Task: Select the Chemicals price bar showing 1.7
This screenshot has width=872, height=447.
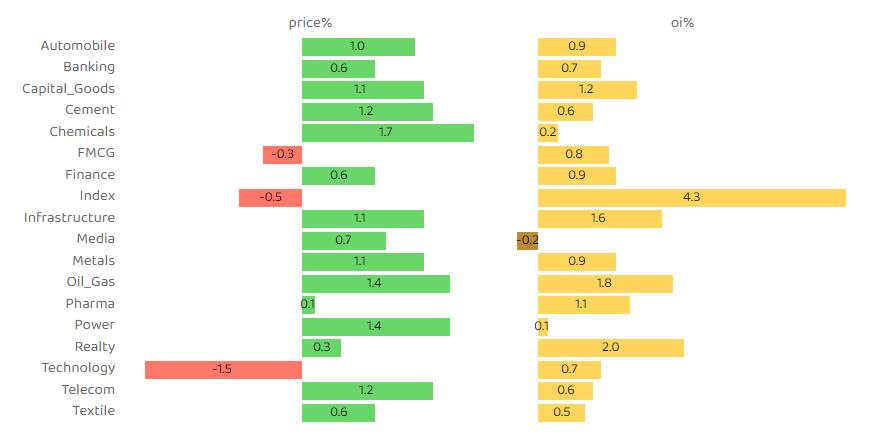Action: (x=387, y=132)
